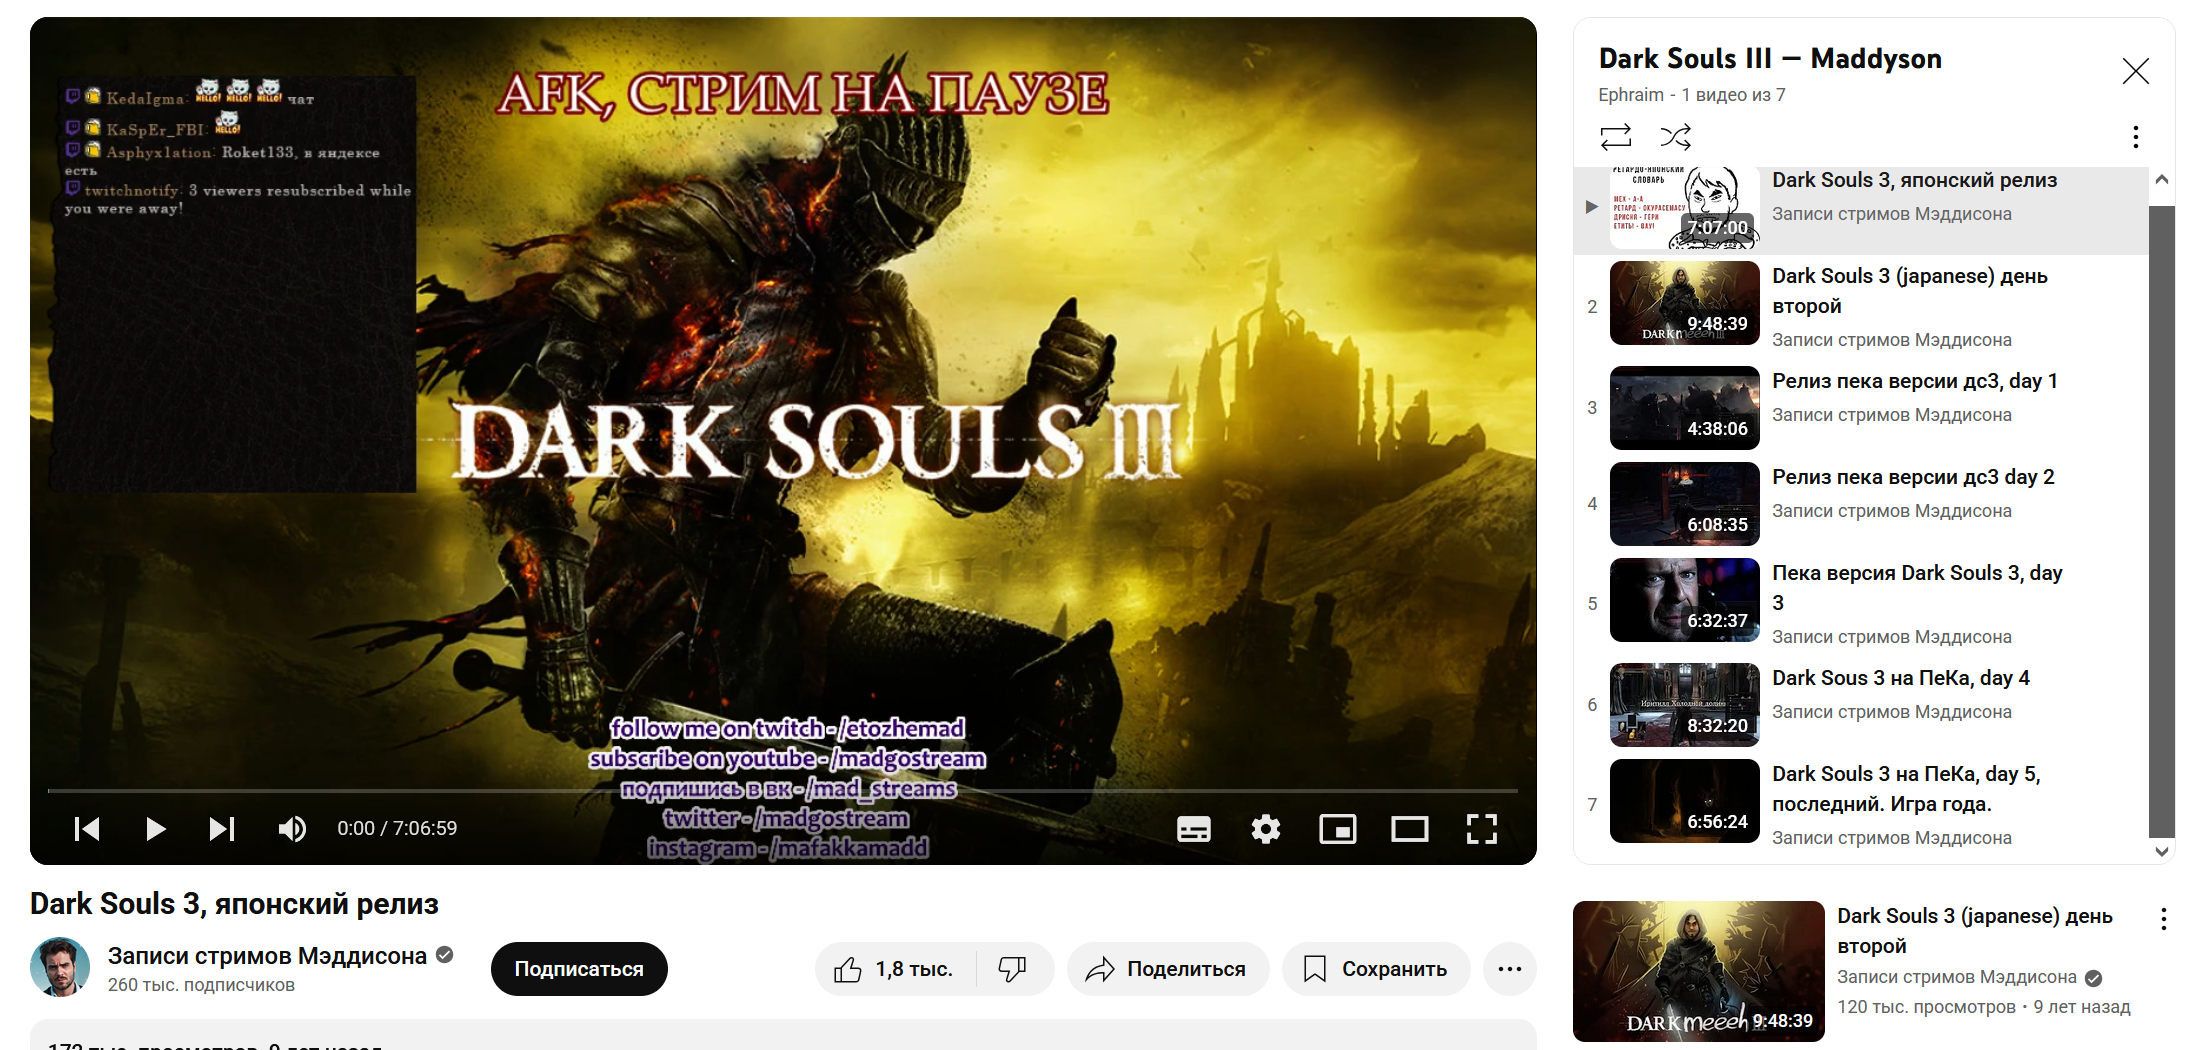Open the playlist three-dot options menu
The width and height of the screenshot is (2207, 1050).
(2136, 136)
